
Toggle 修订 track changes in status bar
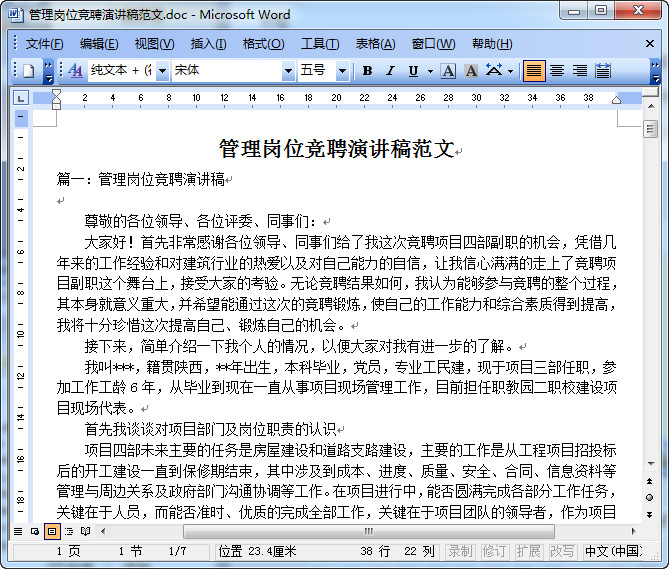click(x=494, y=552)
